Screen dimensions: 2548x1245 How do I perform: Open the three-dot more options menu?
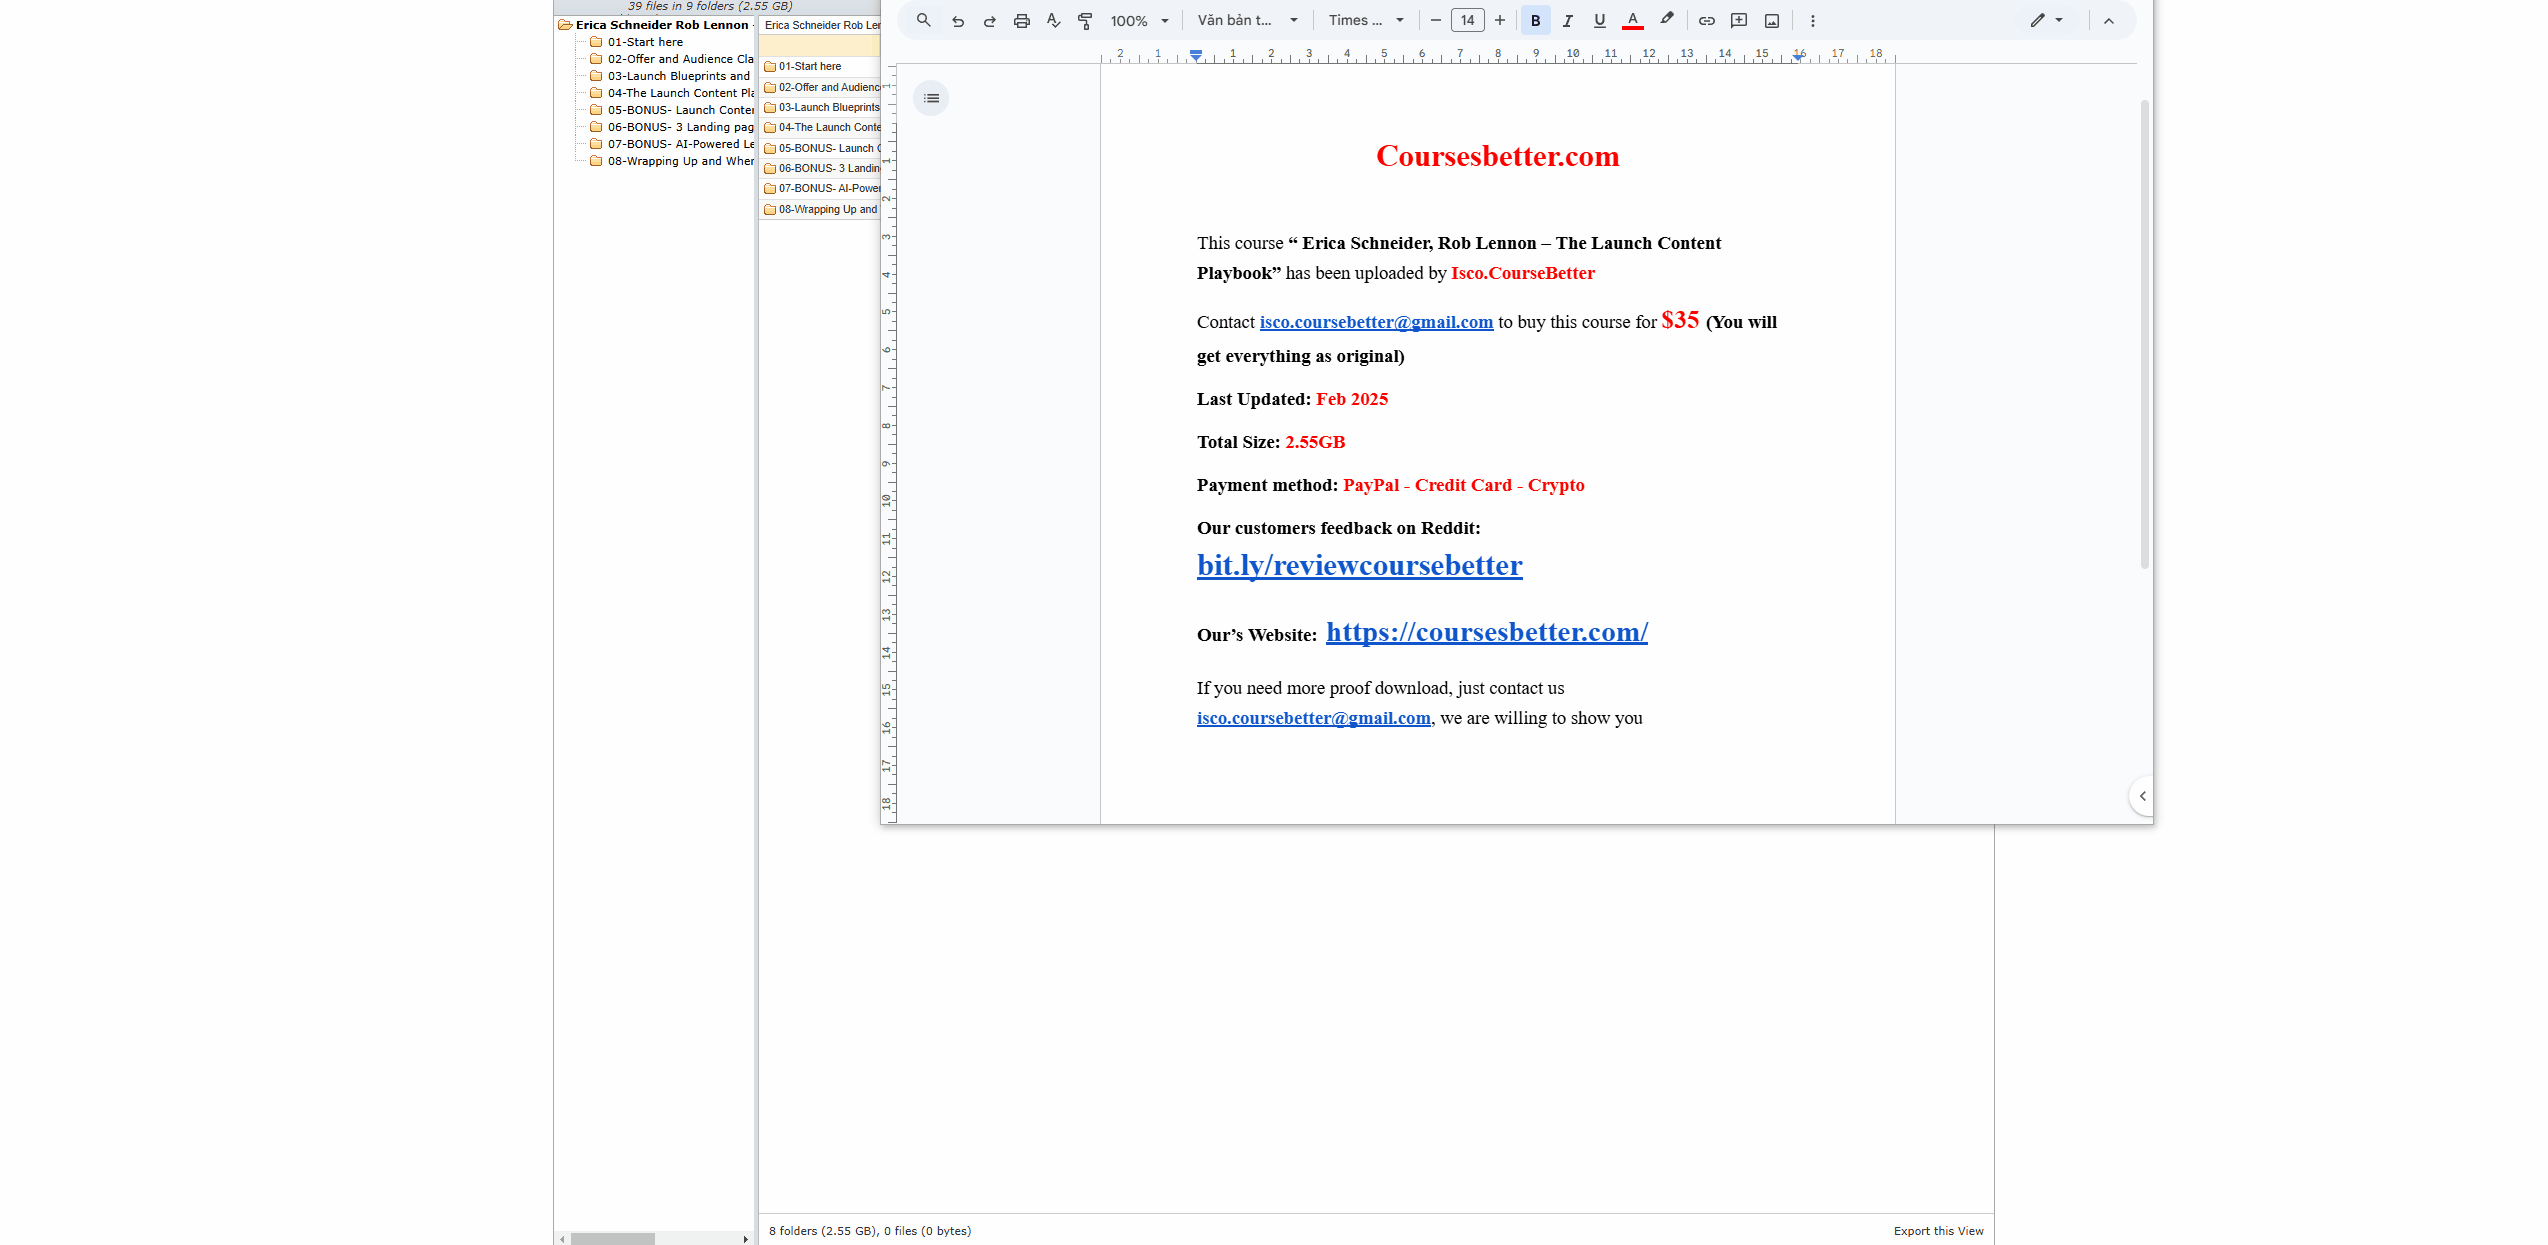coord(1812,20)
